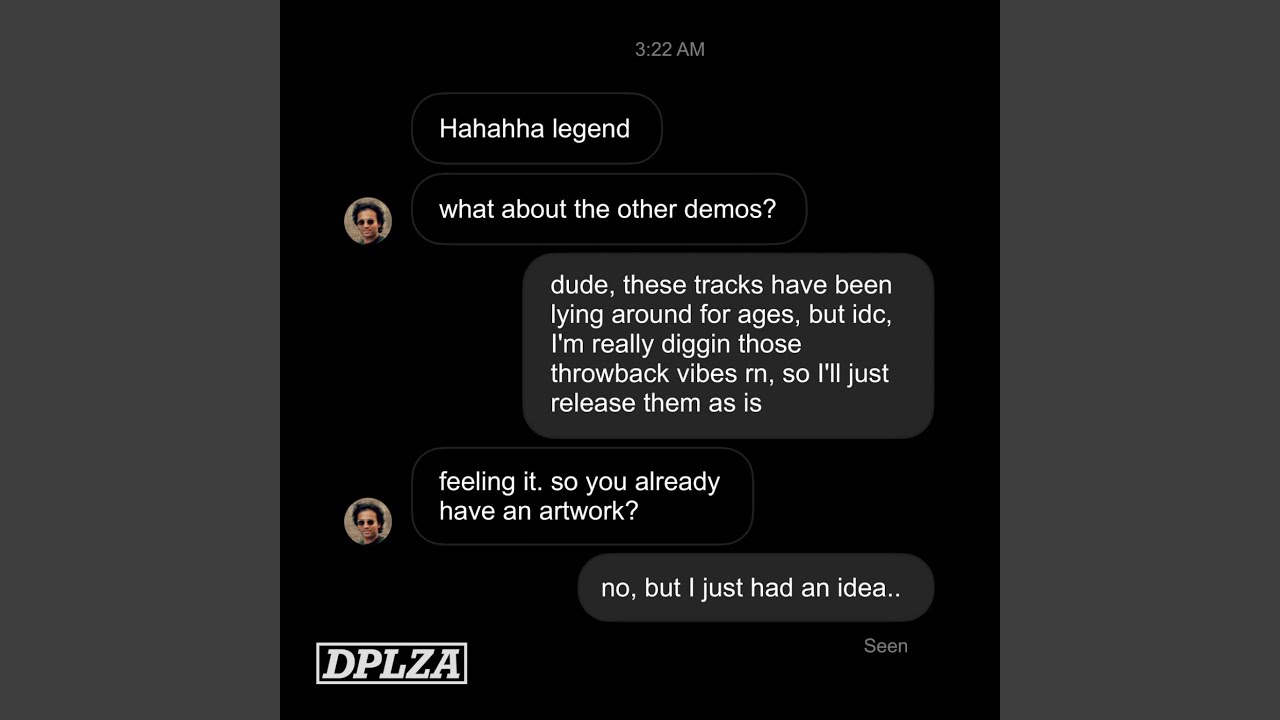Click the gray letterbox area left of the chat
1280x720 pixels.
(x=140, y=360)
